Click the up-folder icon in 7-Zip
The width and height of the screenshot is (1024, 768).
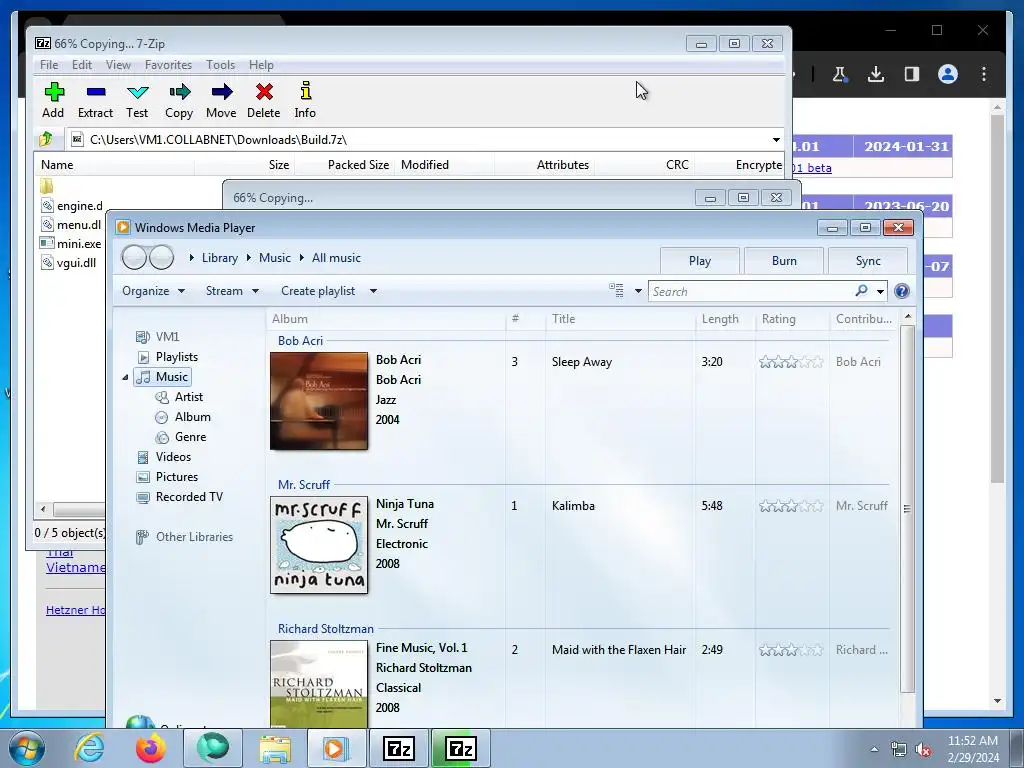pyautogui.click(x=46, y=139)
